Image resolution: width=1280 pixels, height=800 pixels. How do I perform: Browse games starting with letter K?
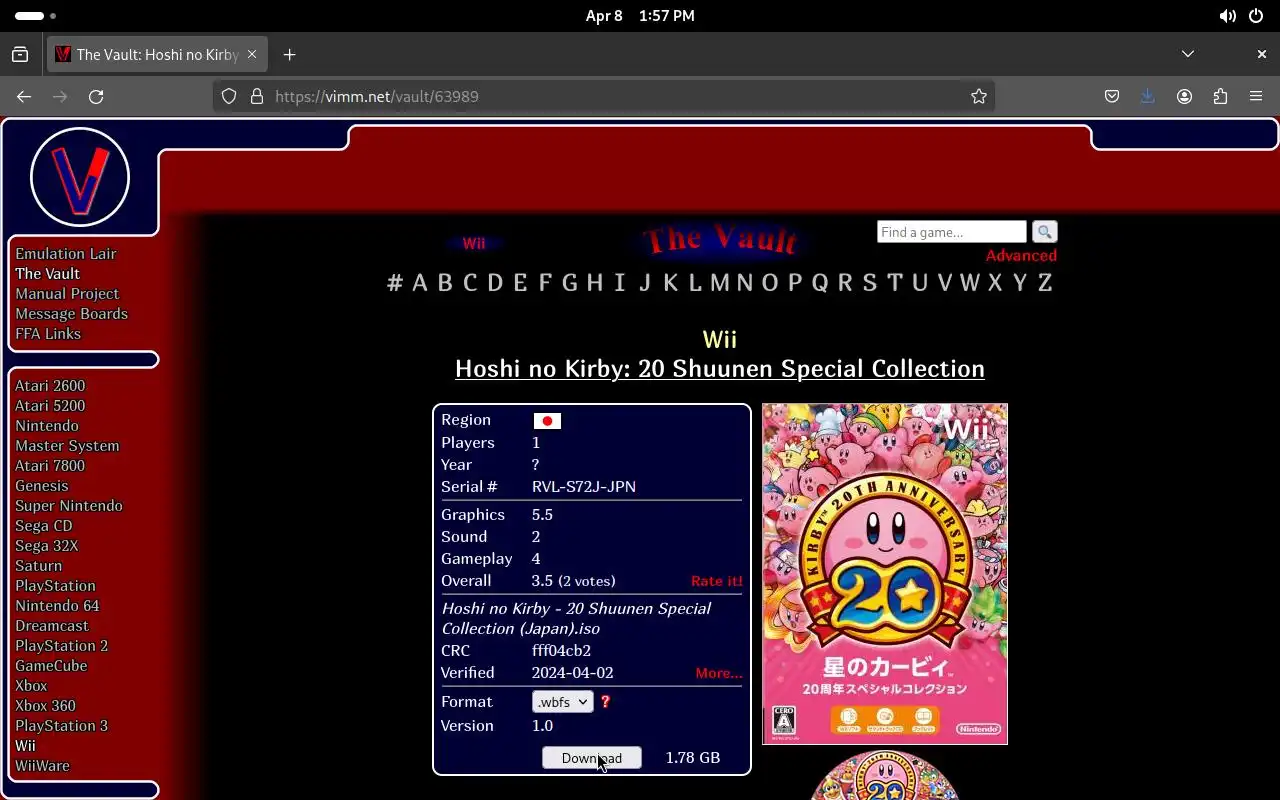point(670,283)
